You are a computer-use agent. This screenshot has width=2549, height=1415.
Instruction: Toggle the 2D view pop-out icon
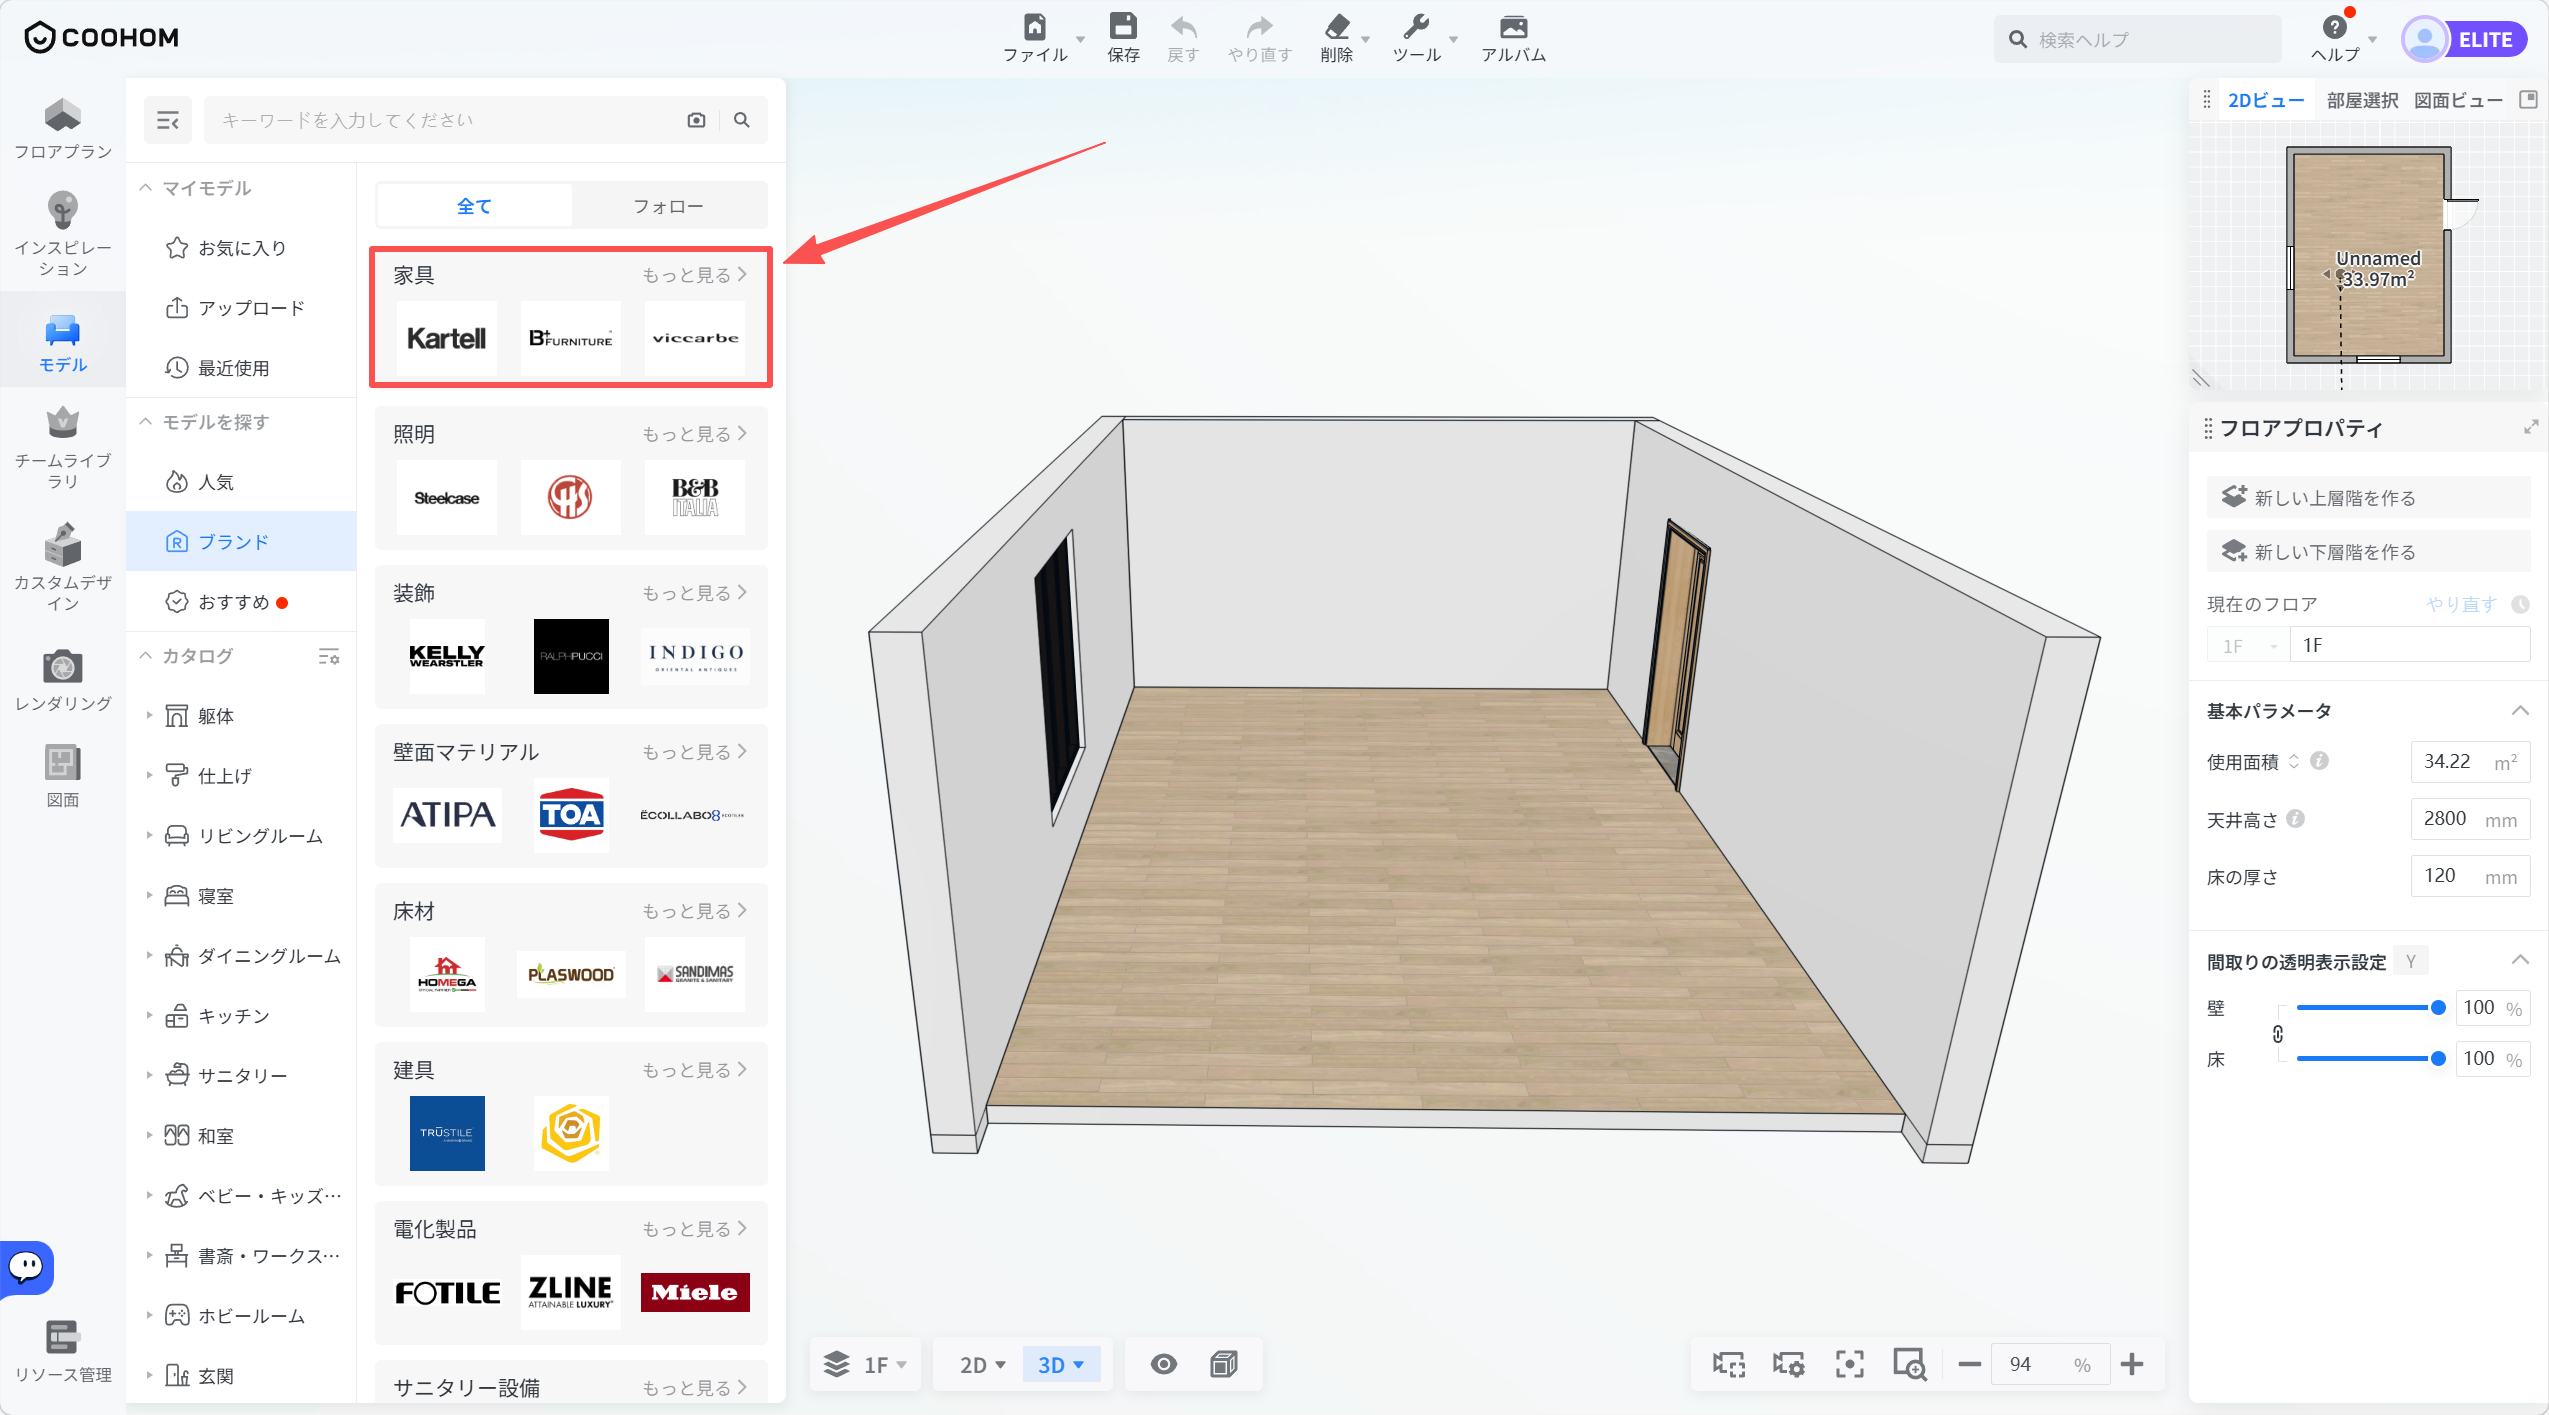coord(2529,100)
